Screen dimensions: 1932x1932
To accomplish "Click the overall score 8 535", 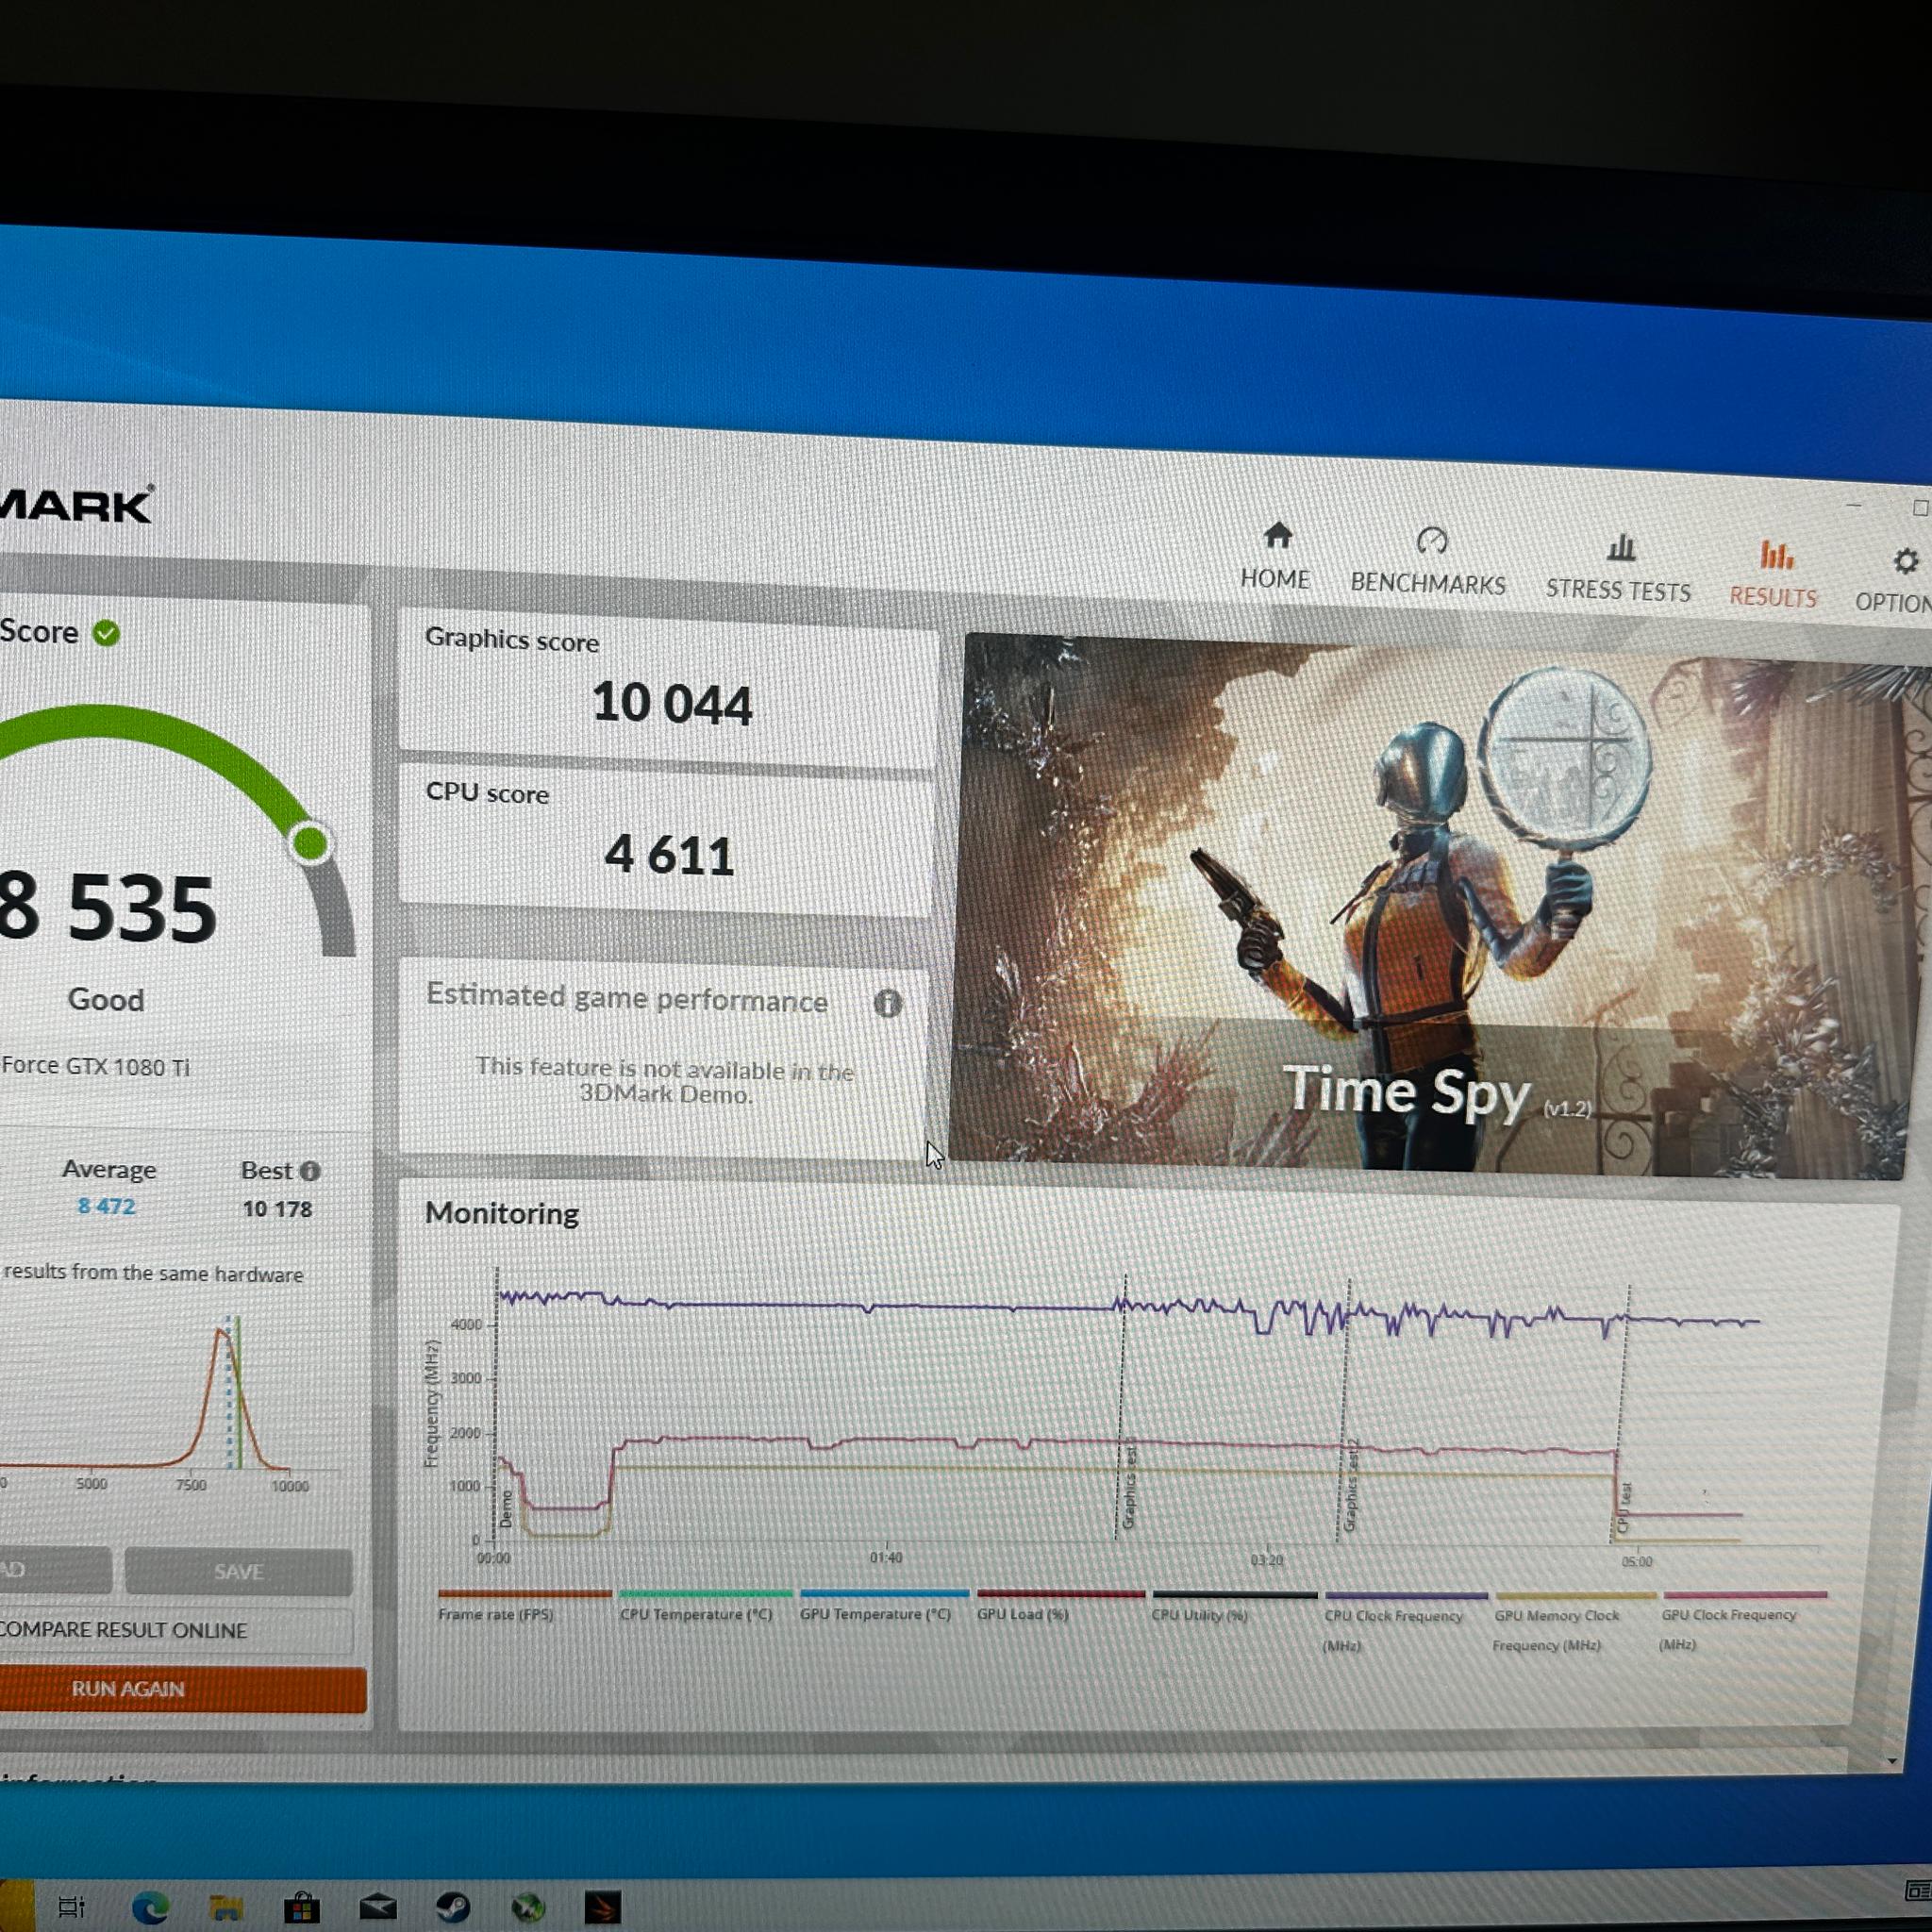I will coord(108,907).
